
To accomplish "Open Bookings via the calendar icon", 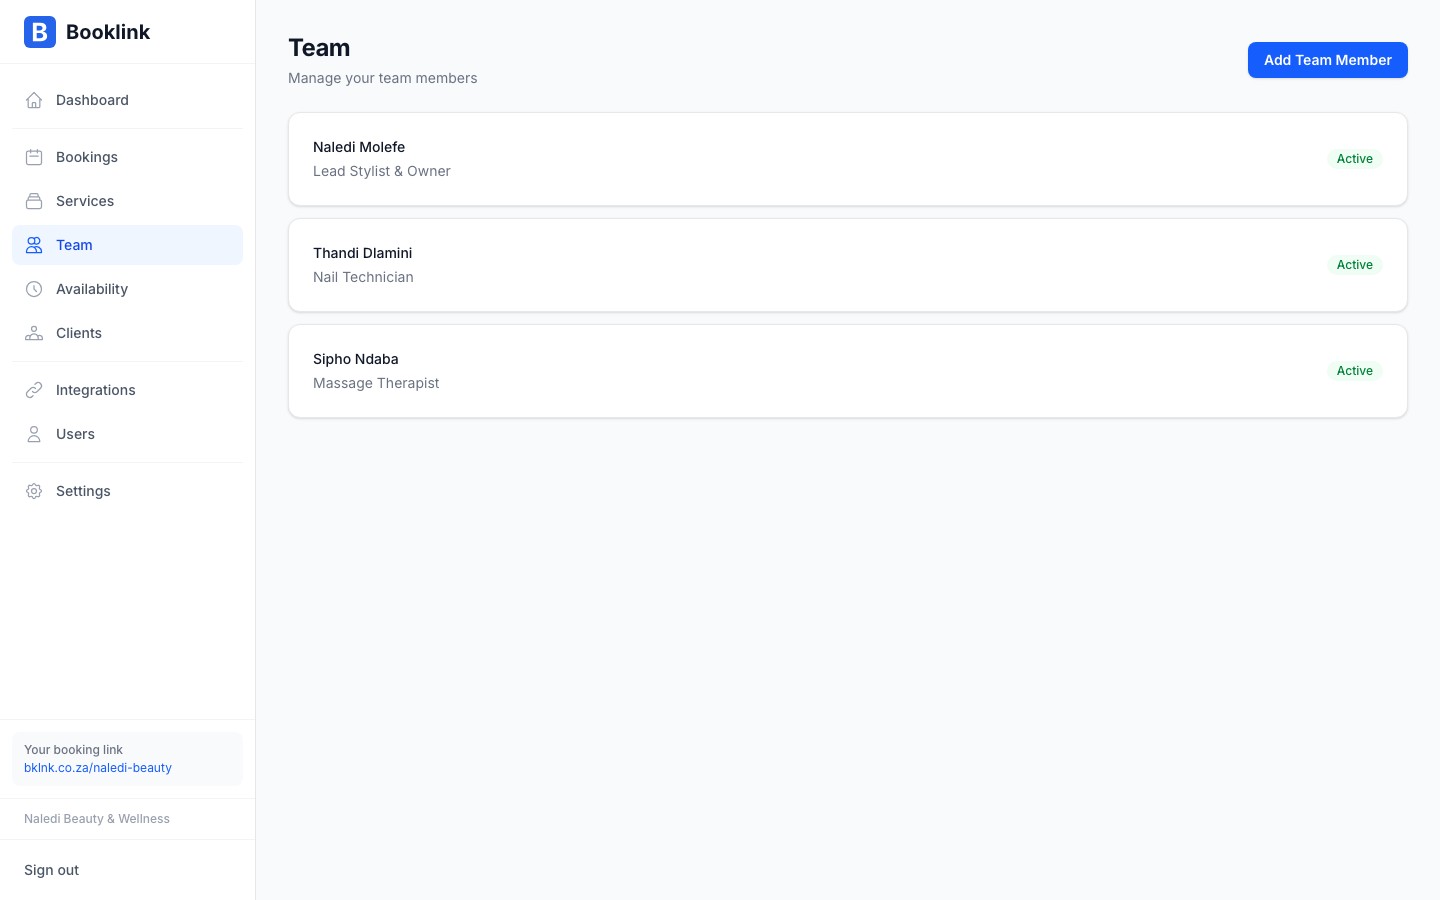I will point(34,157).
